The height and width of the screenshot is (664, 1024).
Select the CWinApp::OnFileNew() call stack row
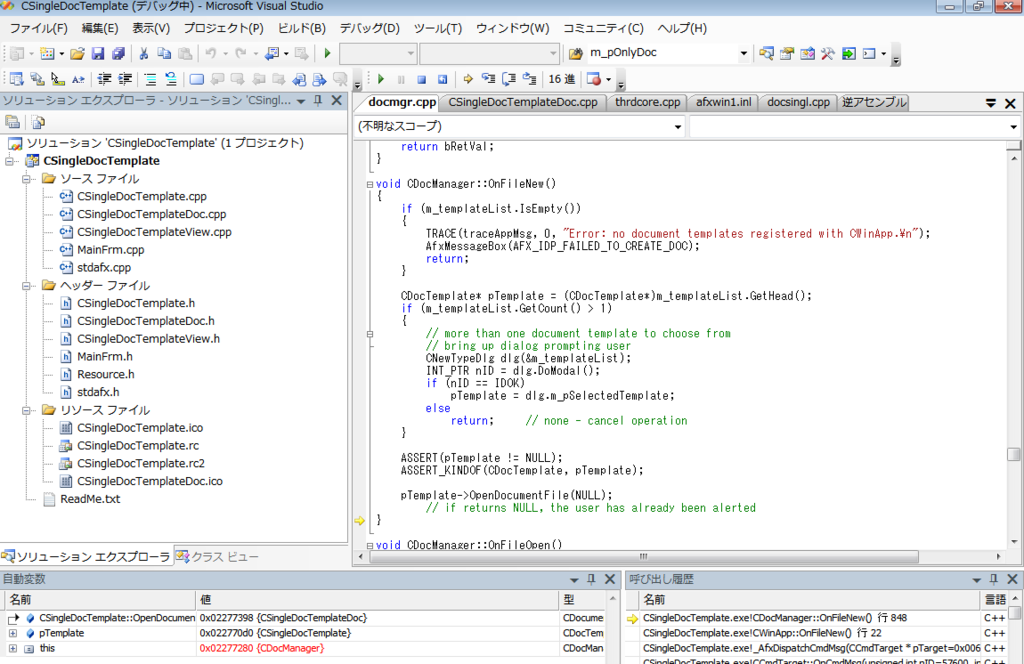(x=805, y=633)
